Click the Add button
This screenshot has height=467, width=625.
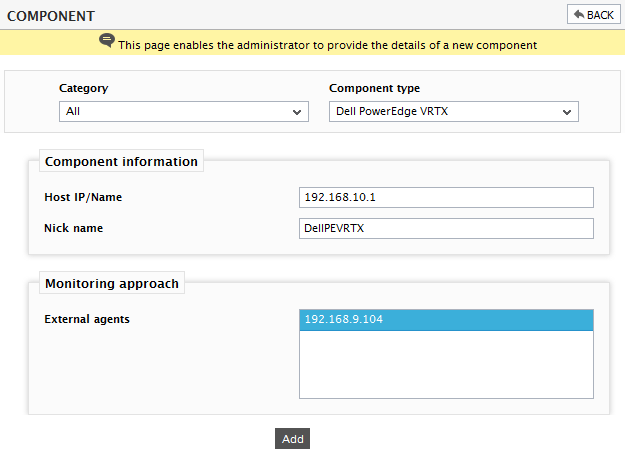point(292,439)
